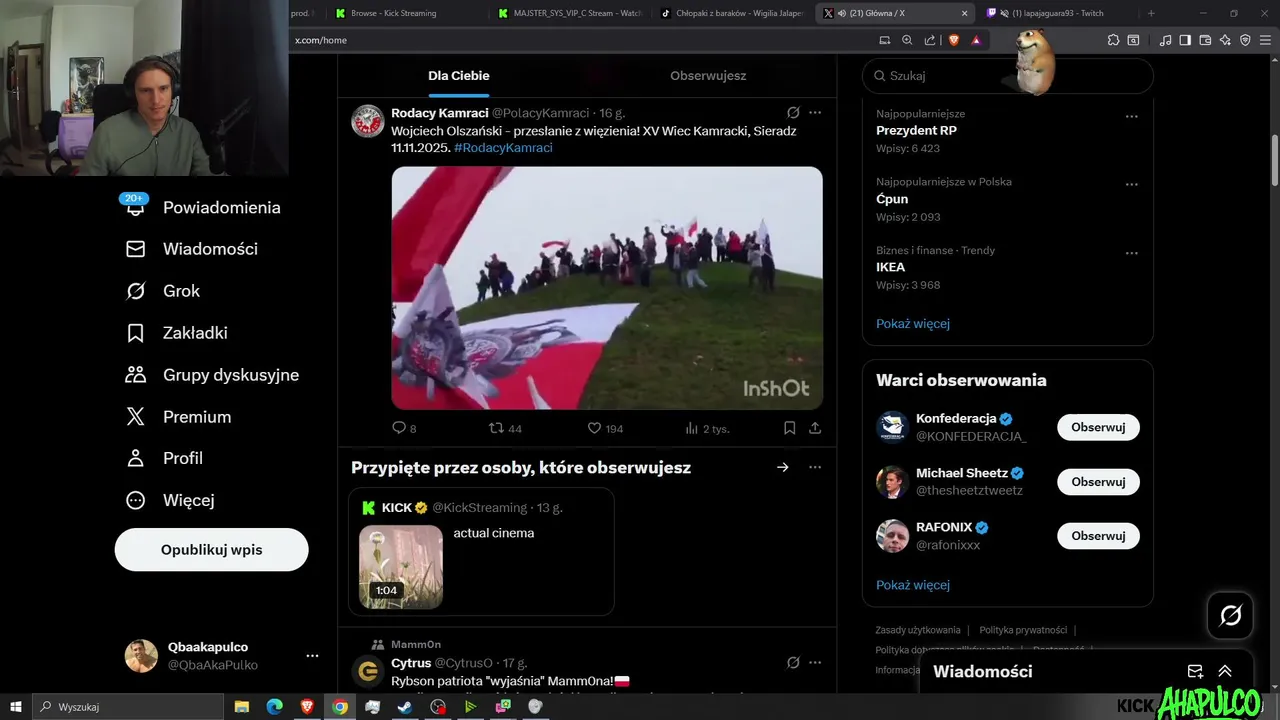
Task: Click the Szukaj search field
Action: pyautogui.click(x=1008, y=76)
